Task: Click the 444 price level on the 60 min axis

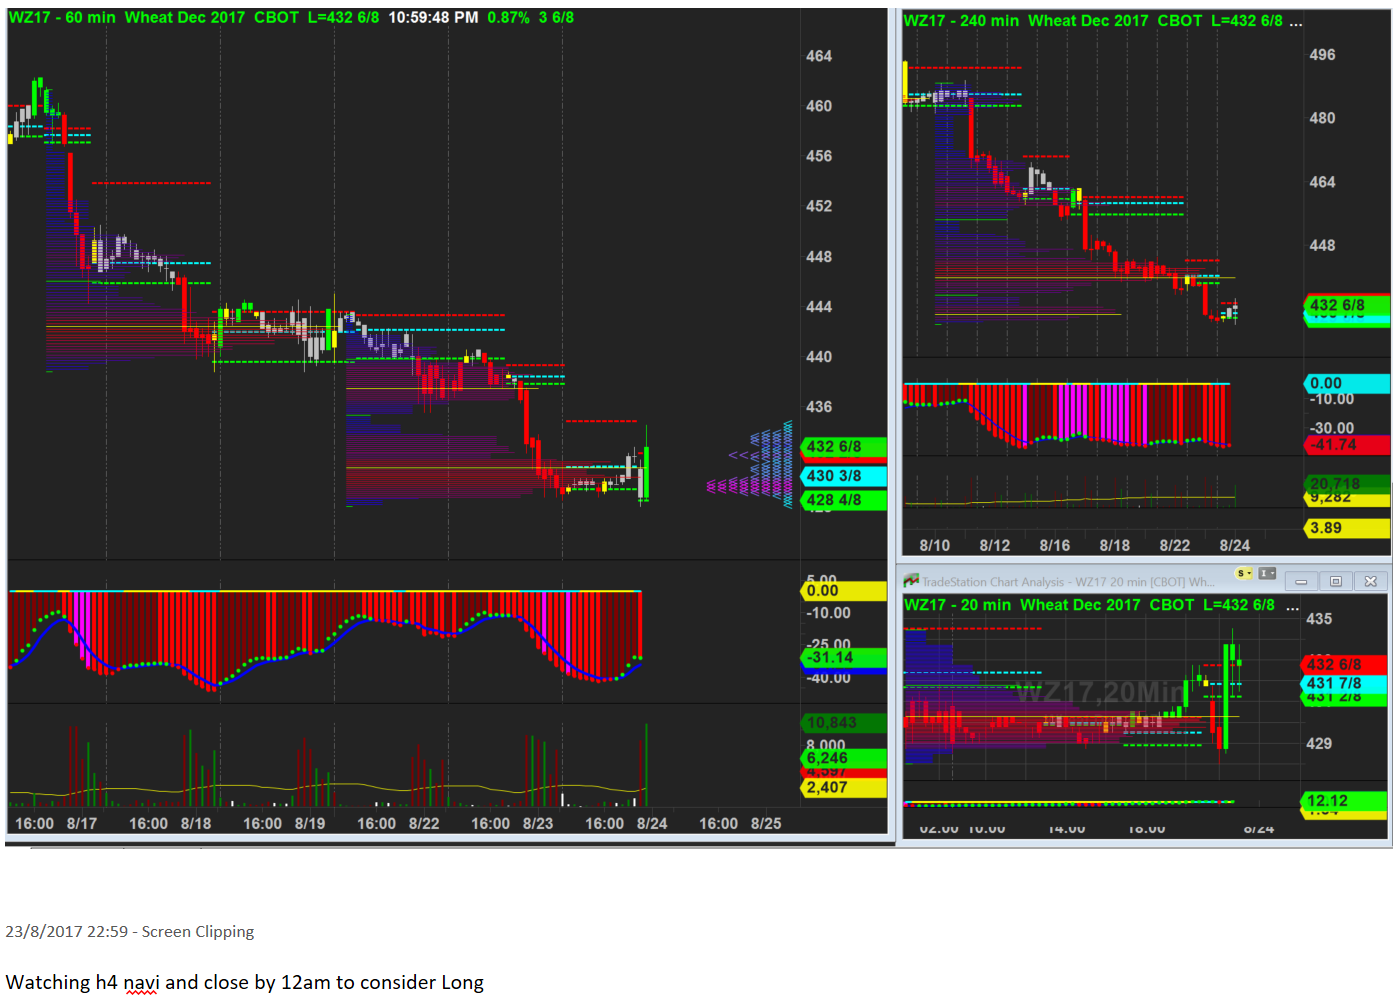Action: pos(819,307)
